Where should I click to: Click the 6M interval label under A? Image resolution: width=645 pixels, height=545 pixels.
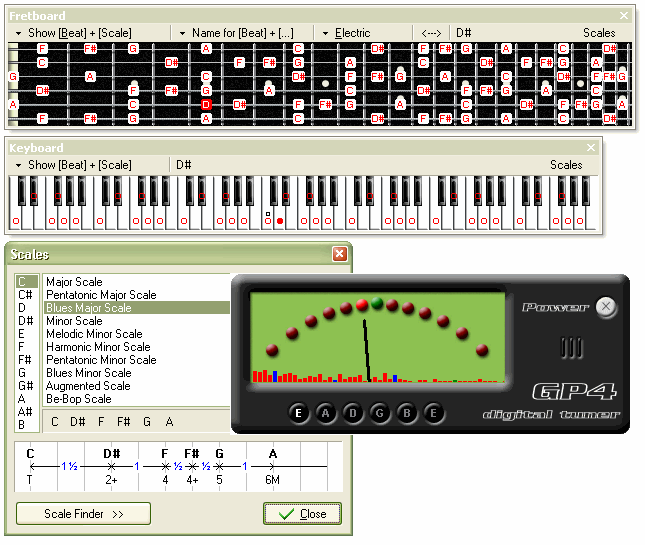(272, 480)
